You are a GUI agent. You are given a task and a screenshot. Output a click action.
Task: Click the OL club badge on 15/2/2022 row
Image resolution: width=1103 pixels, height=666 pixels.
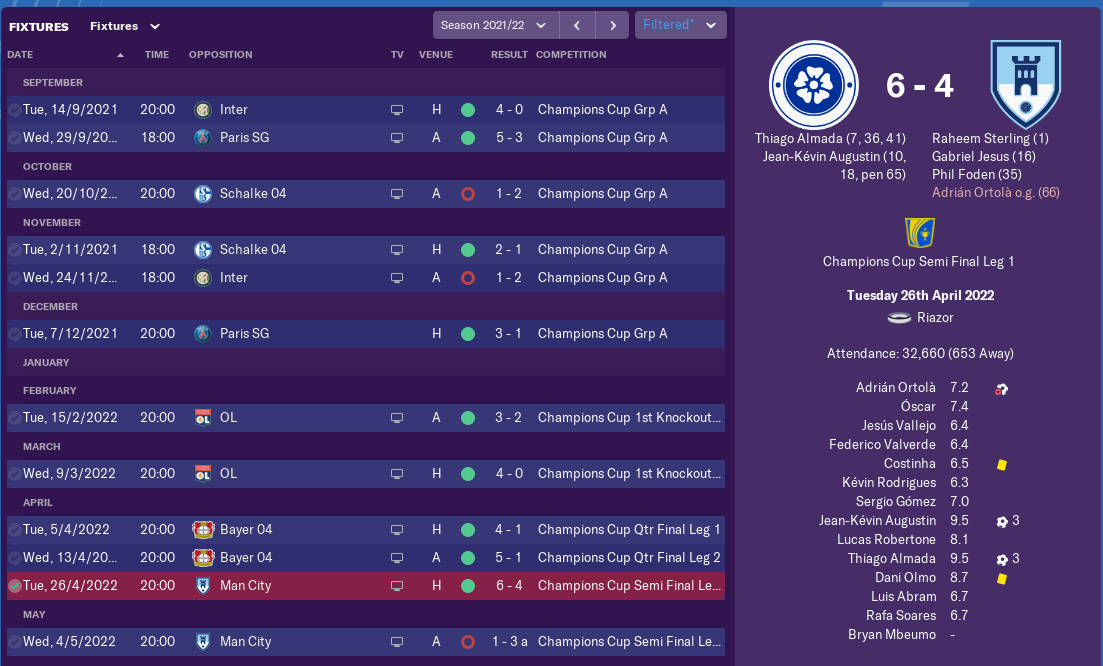point(203,417)
